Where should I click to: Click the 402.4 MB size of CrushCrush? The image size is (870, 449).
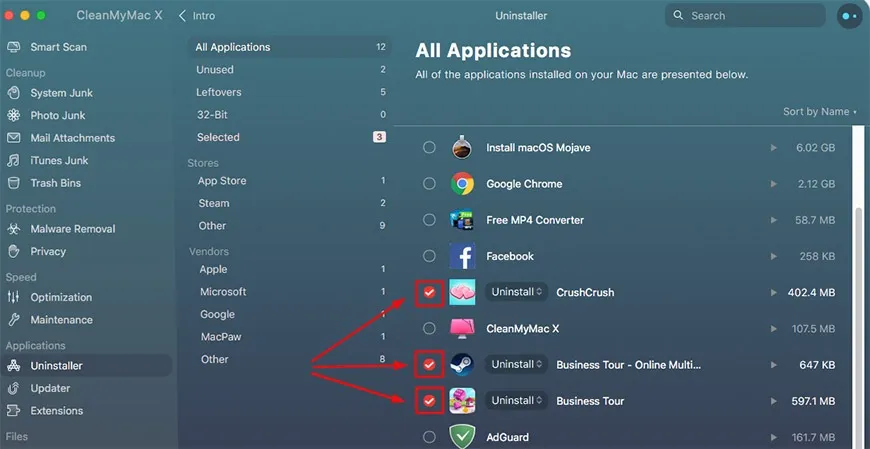pos(811,292)
